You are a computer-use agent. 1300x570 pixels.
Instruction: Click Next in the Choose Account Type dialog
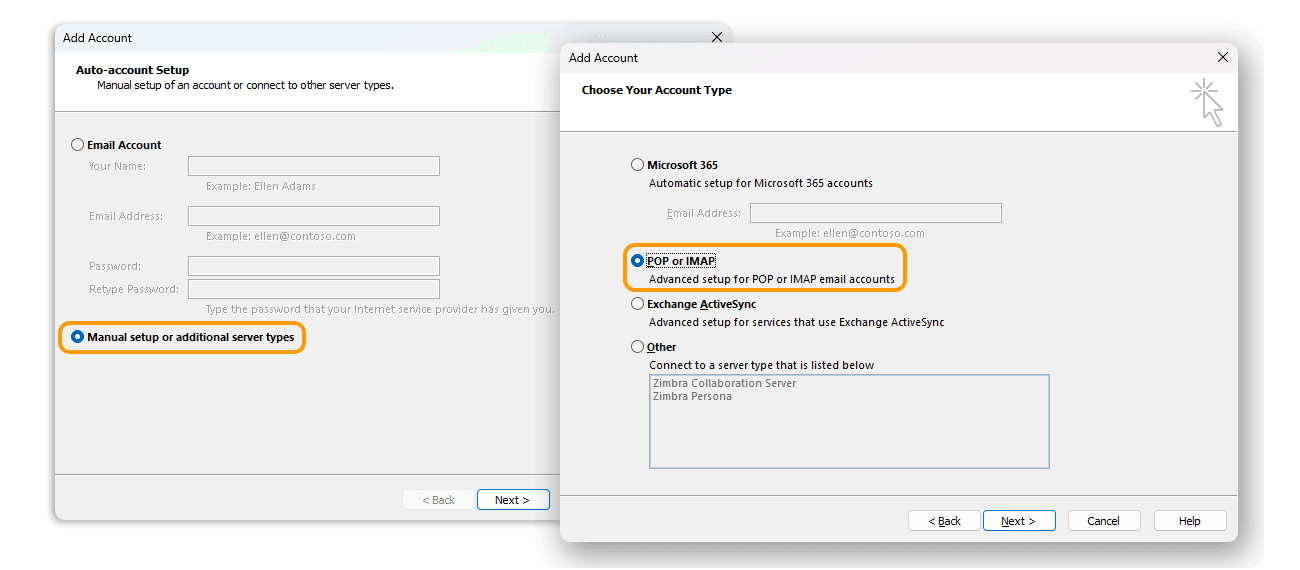pyautogui.click(x=1019, y=521)
